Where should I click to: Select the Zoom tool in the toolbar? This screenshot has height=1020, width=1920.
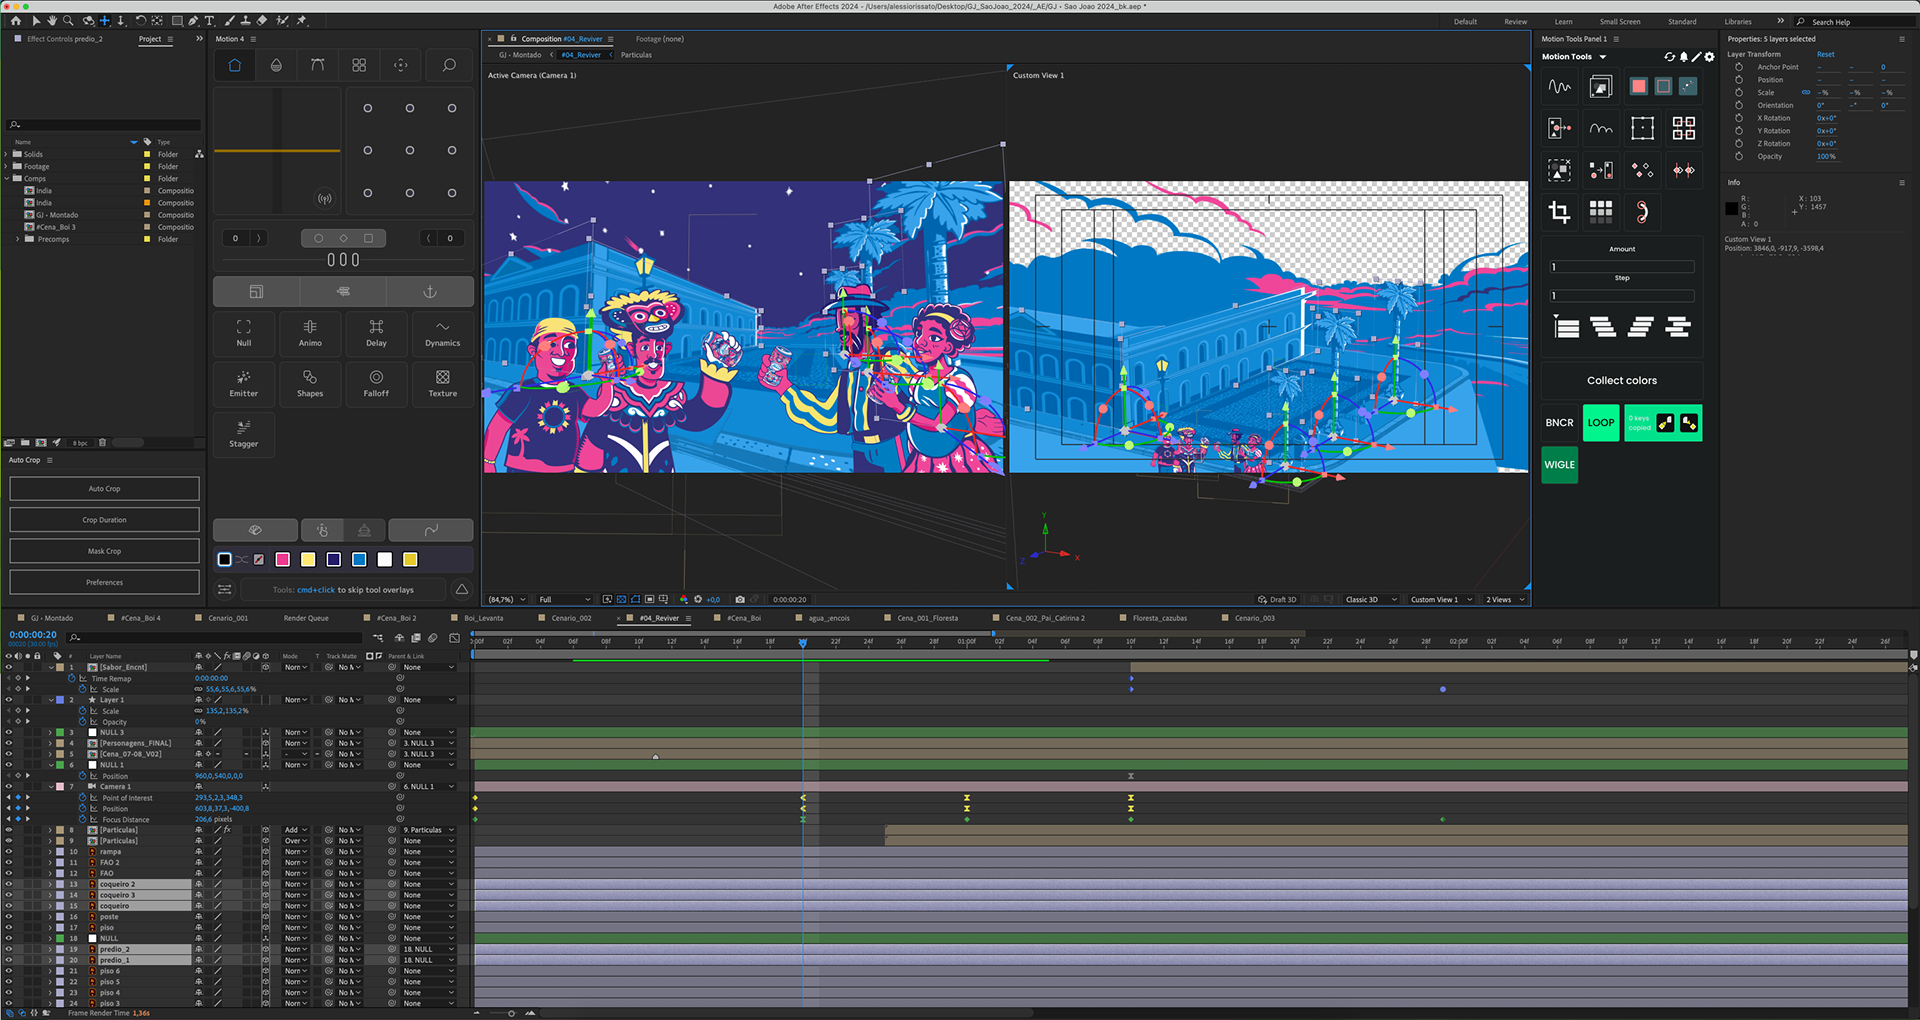pyautogui.click(x=68, y=20)
